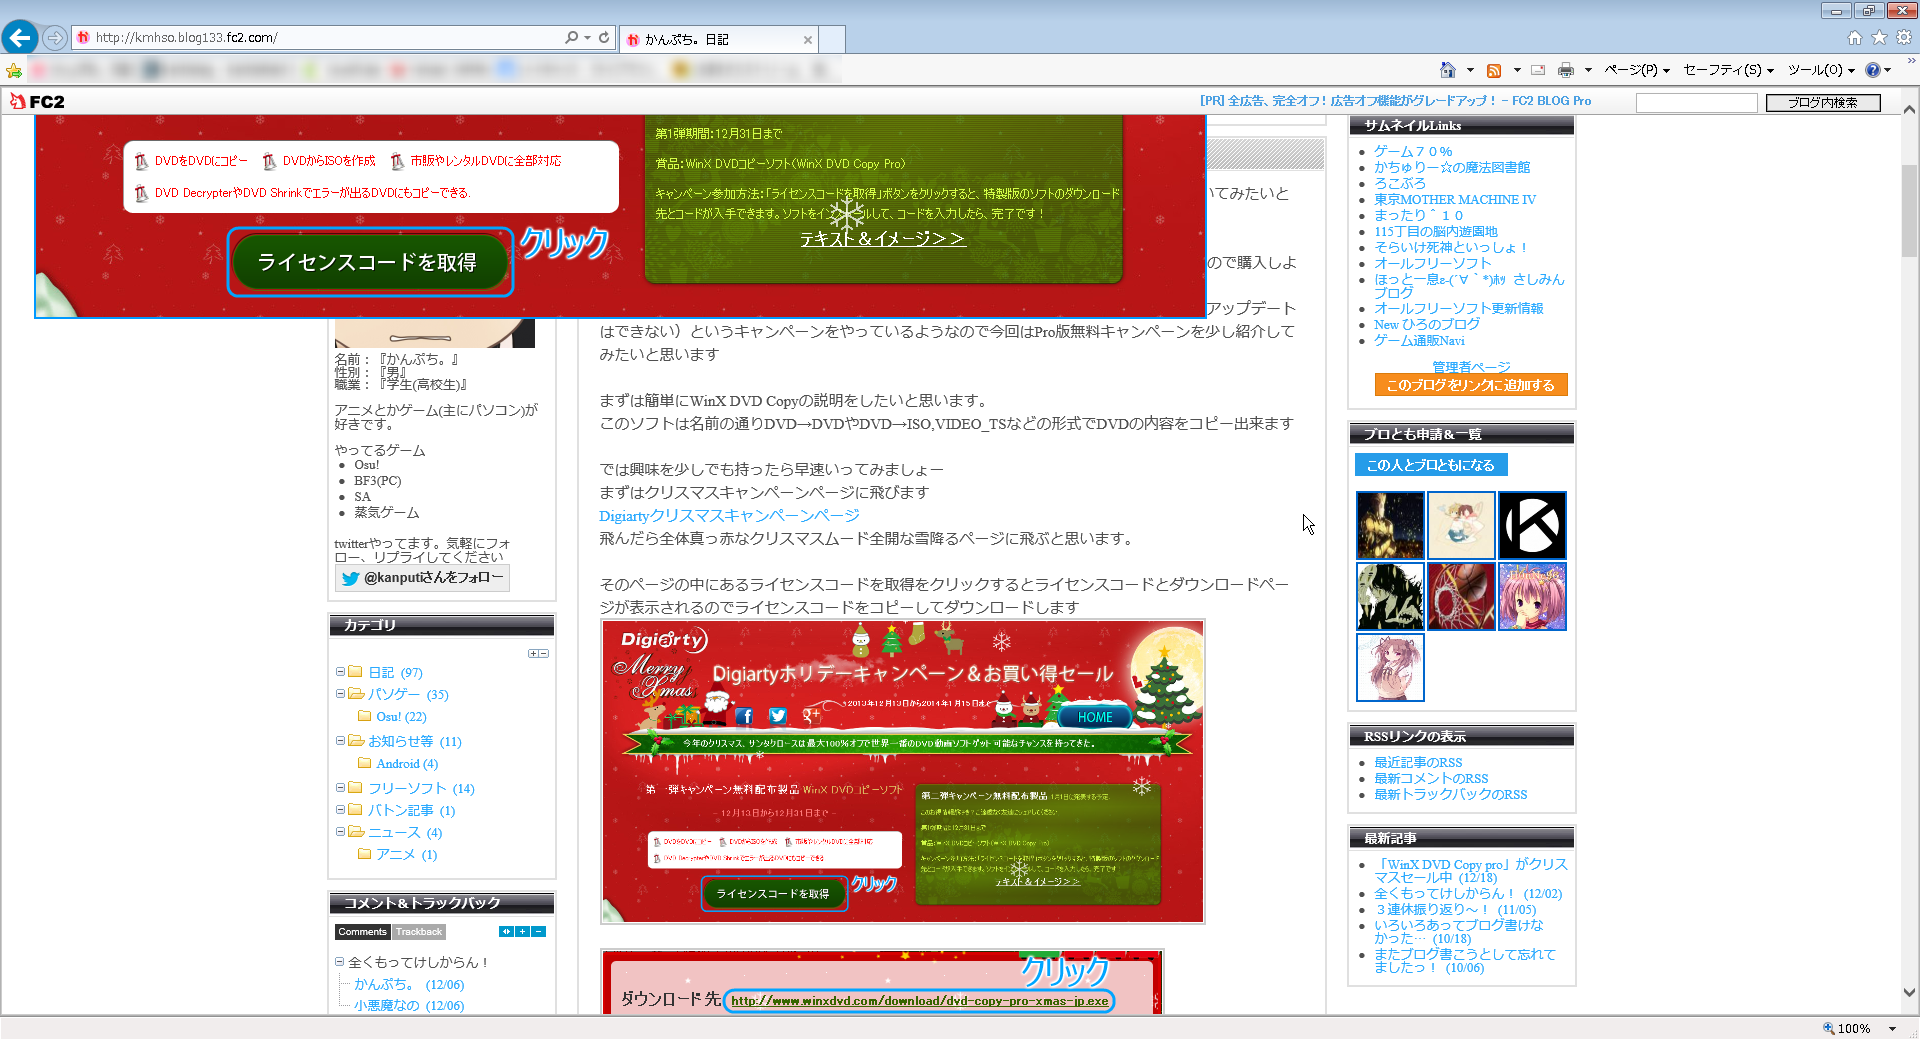This screenshot has width=1920, height=1040.
Task: Click the plus icon in Comments panel
Action: pyautogui.click(x=522, y=932)
